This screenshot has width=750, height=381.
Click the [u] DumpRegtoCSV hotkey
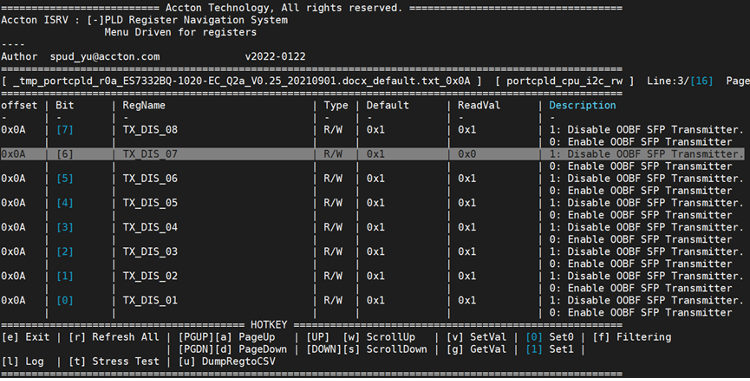(227, 362)
